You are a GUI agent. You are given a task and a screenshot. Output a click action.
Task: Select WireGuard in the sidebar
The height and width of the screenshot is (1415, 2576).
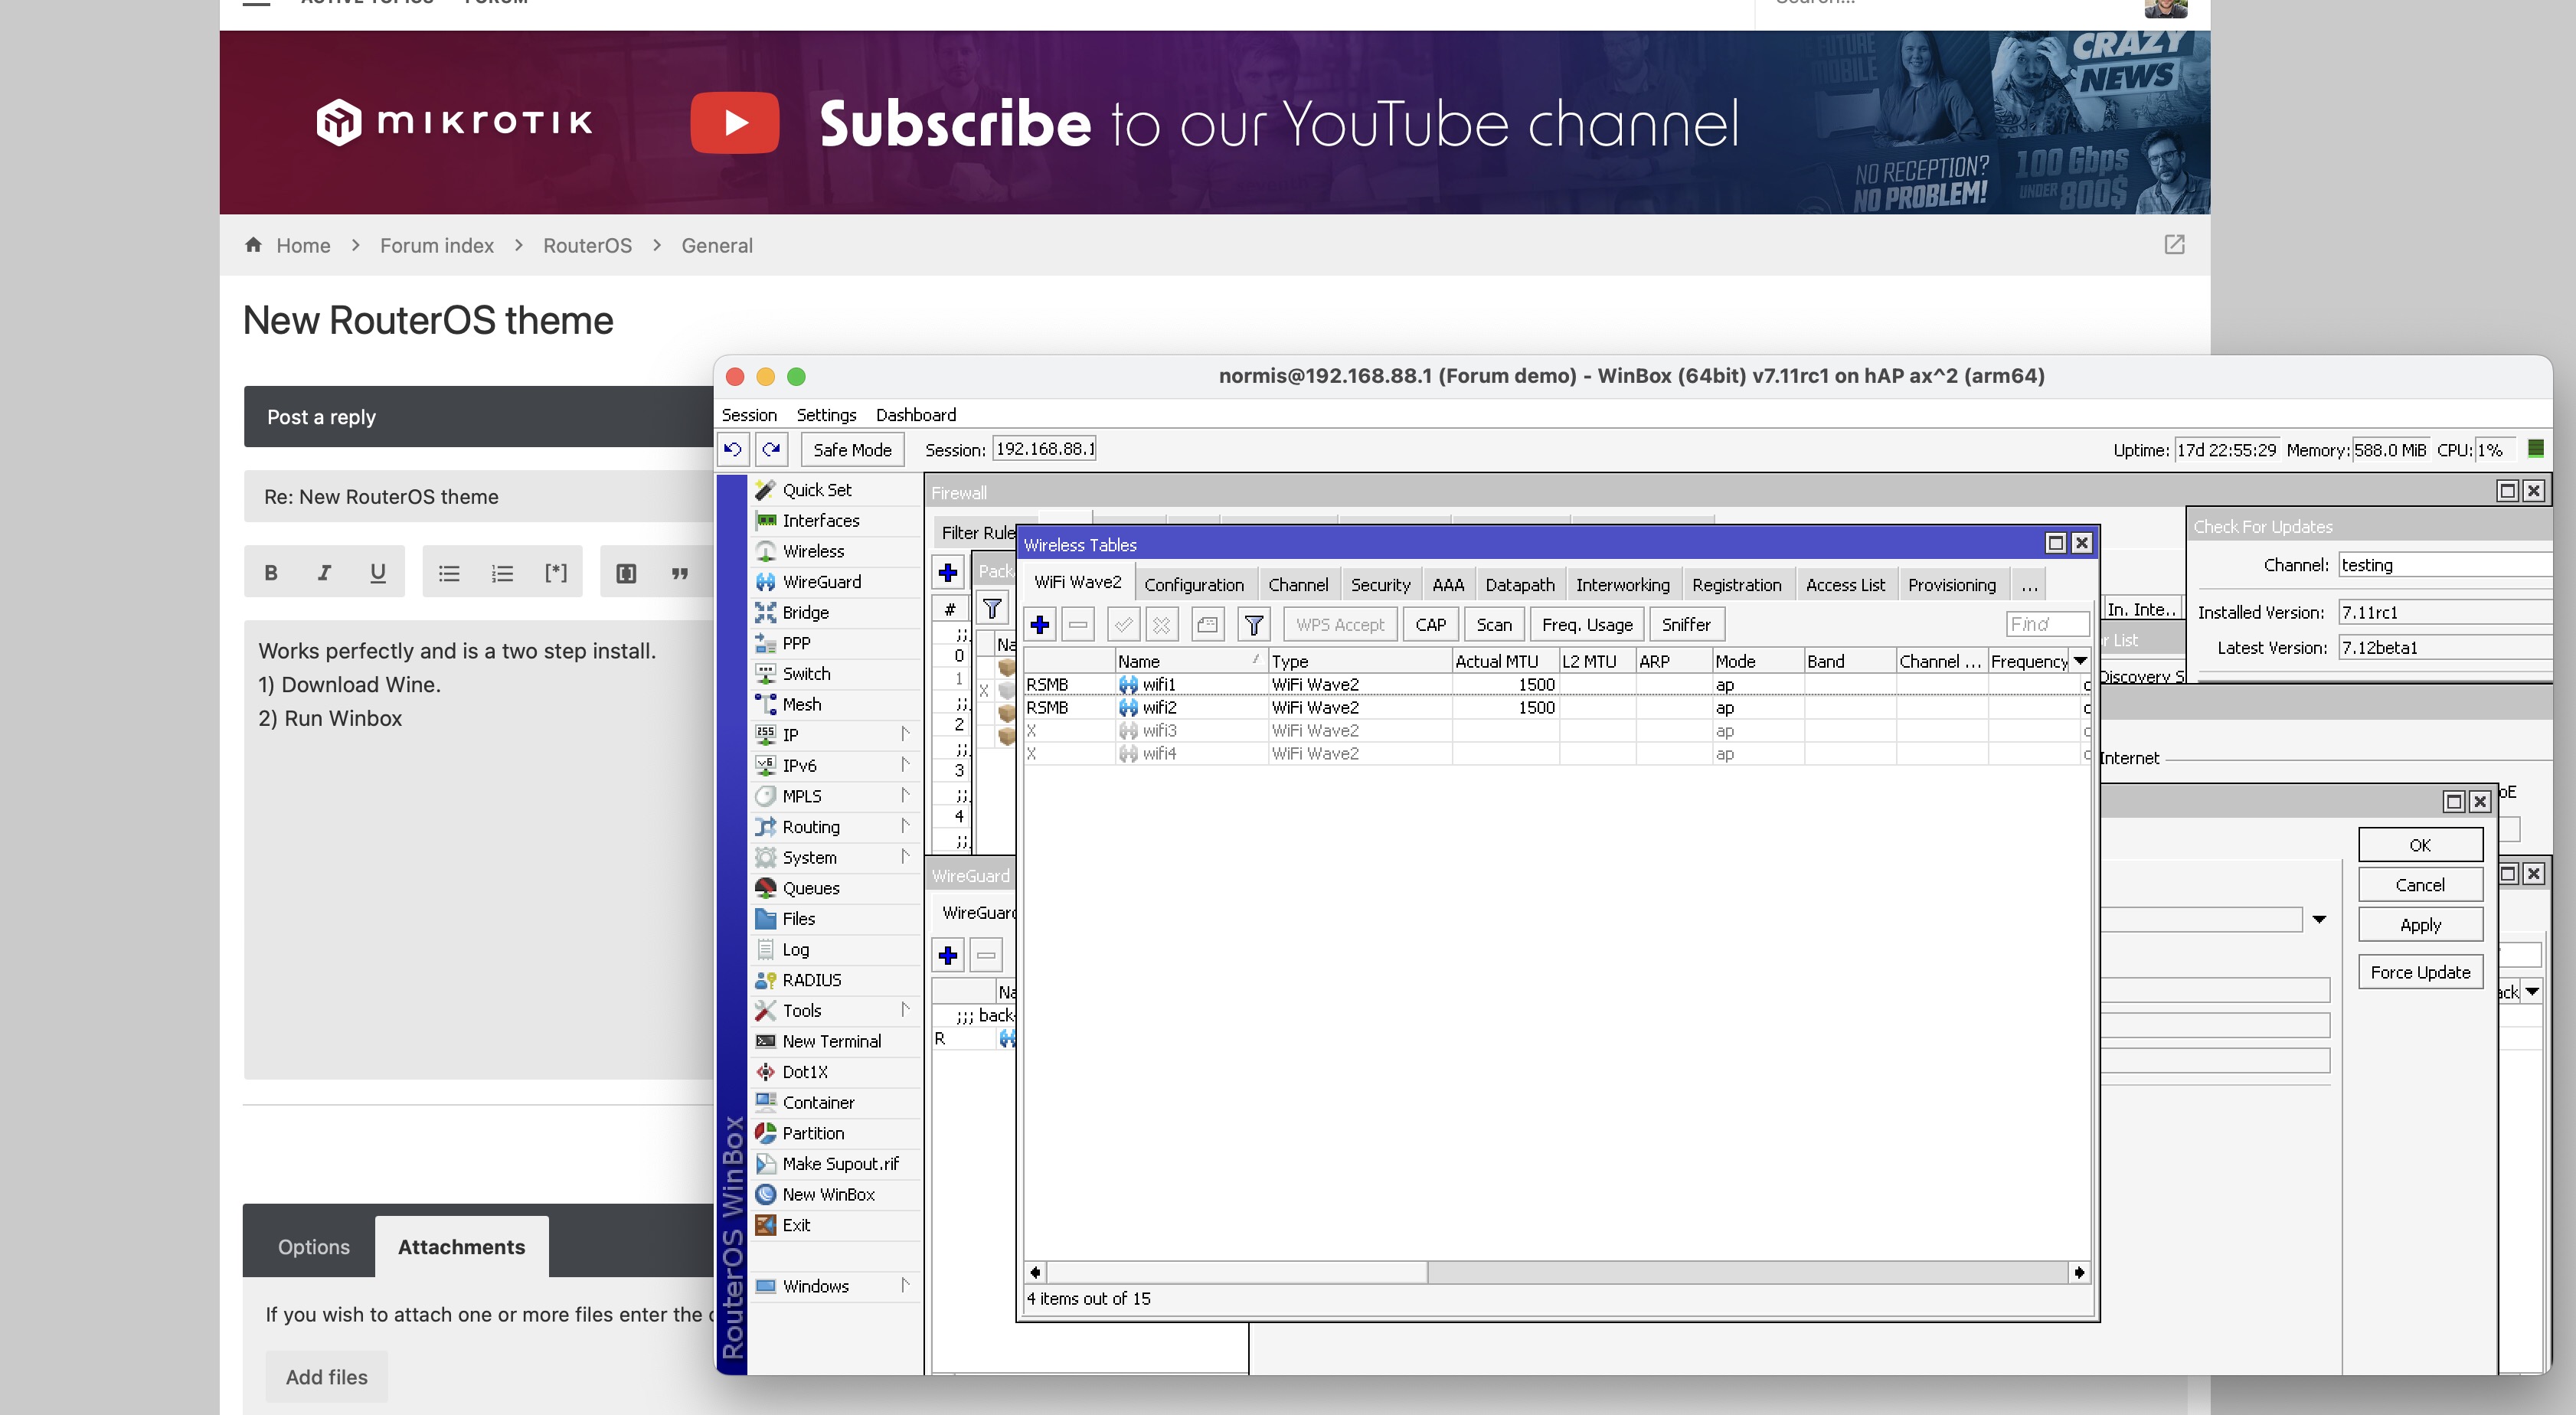(823, 581)
